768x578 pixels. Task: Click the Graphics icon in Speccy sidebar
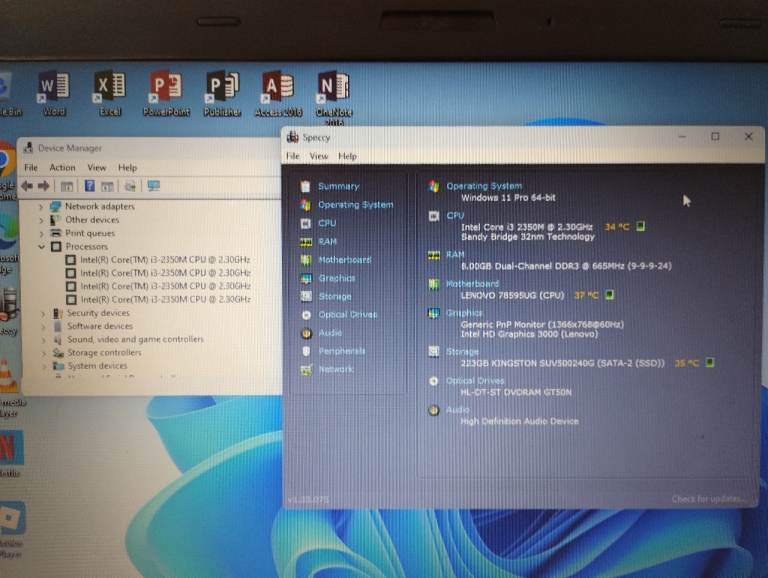[x=306, y=279]
